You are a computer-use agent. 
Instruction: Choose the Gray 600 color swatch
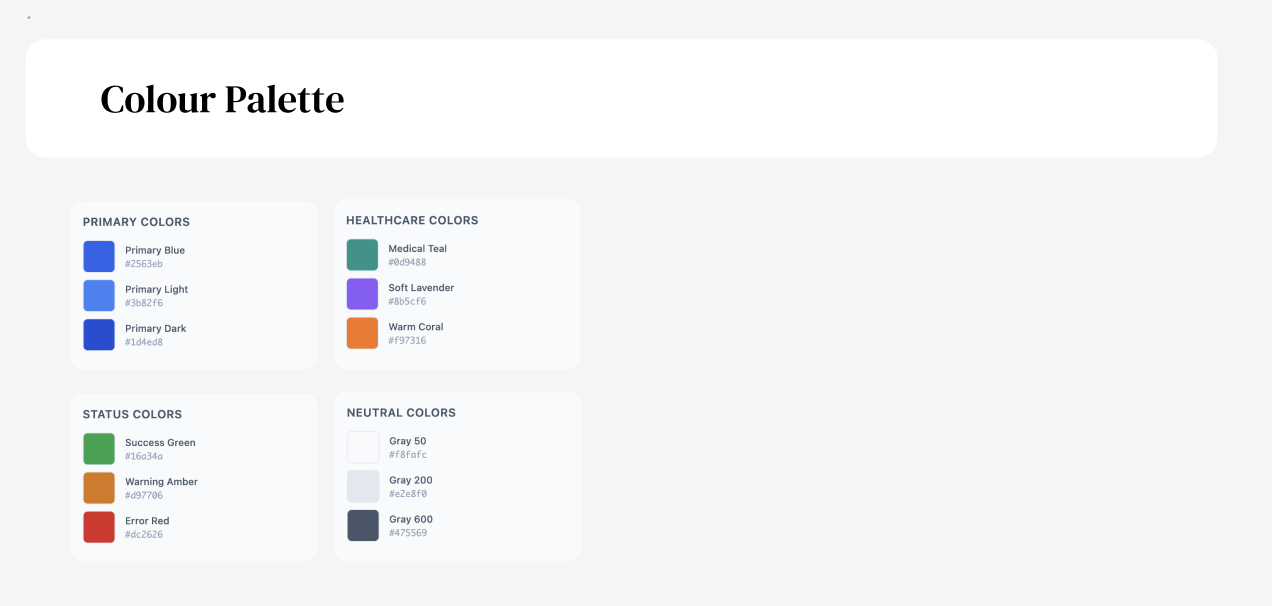(363, 525)
